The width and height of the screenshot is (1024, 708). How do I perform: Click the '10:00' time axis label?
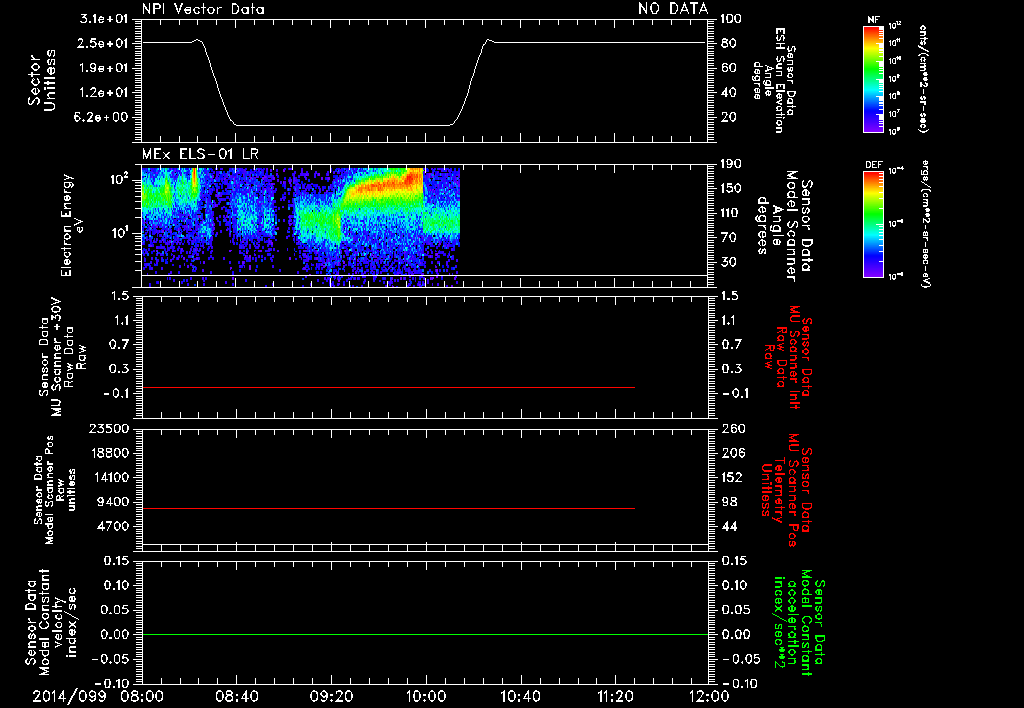coord(426,696)
